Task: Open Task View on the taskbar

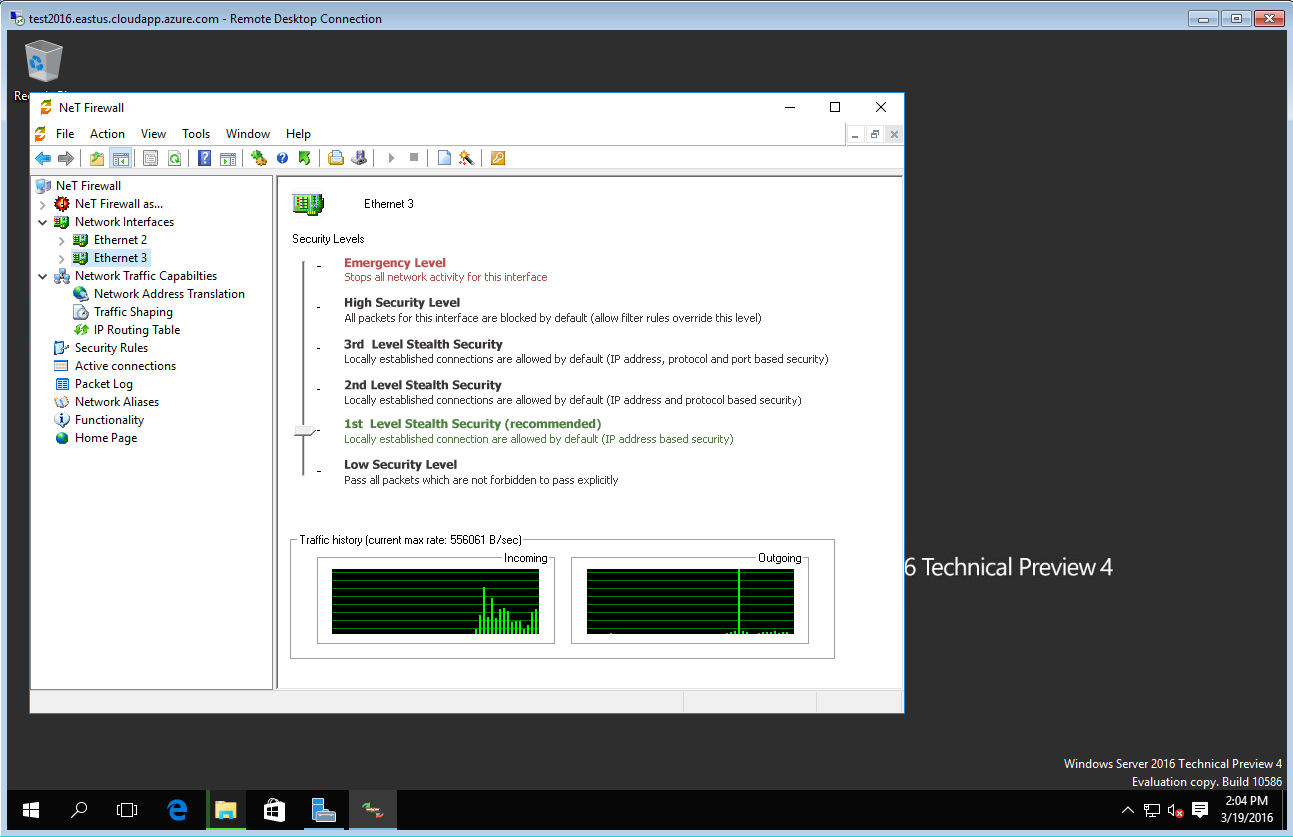Action: click(126, 810)
